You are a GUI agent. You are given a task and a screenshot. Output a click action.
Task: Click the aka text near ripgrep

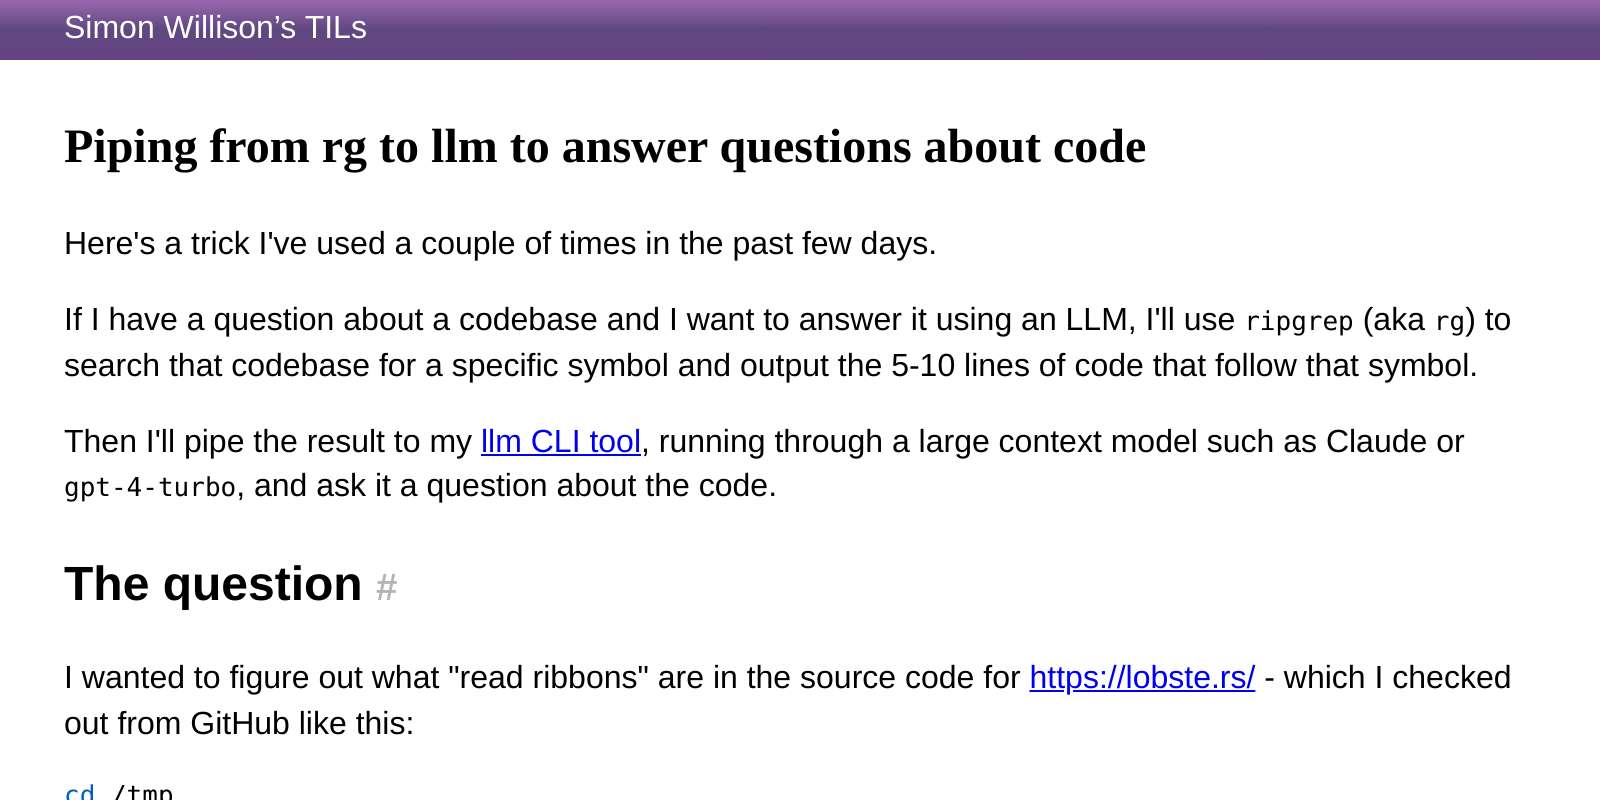pos(1399,320)
